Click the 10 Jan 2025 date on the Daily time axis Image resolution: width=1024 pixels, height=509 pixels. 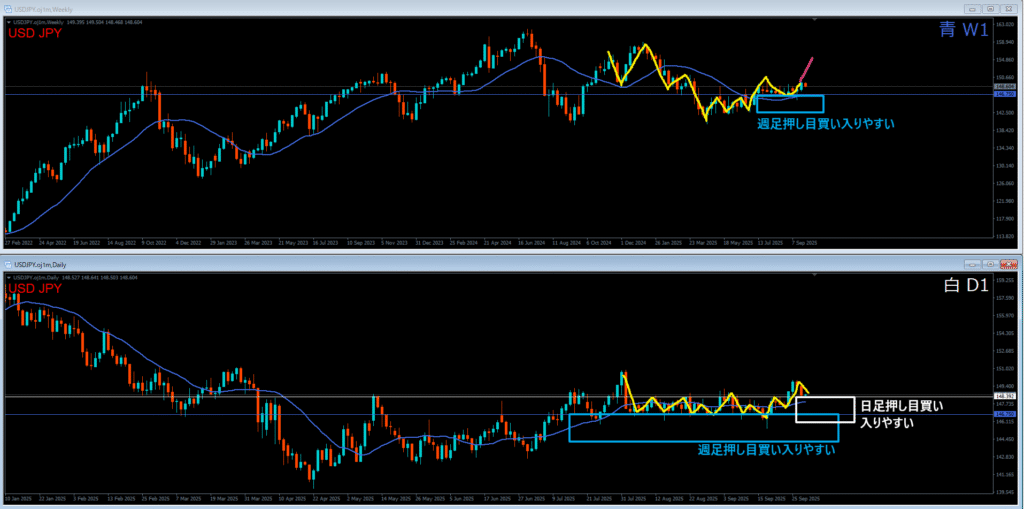(x=18, y=498)
